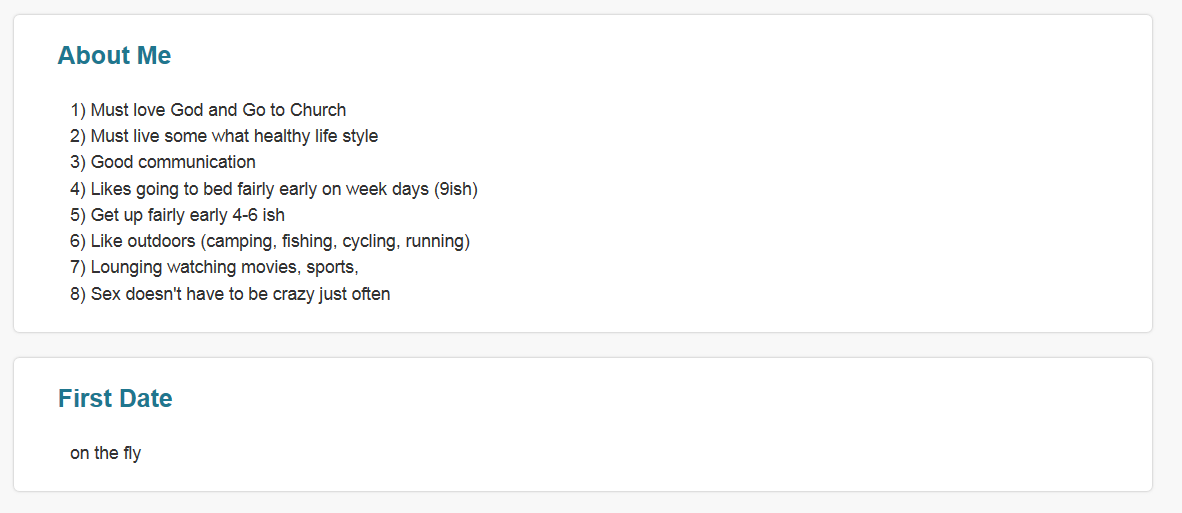Click "life style" in the second line
The width and height of the screenshot is (1182, 513).
coord(353,136)
